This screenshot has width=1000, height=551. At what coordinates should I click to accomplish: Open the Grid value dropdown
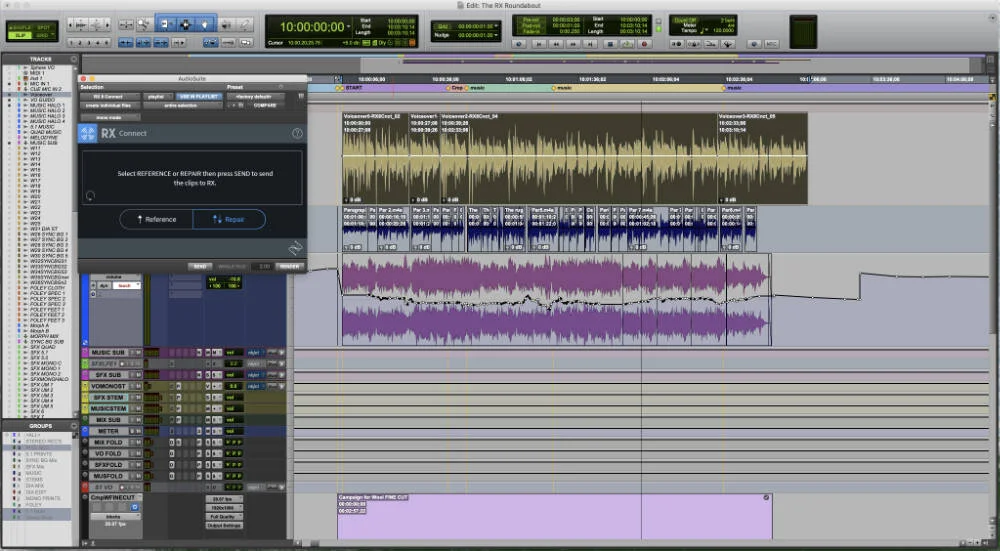coord(496,26)
